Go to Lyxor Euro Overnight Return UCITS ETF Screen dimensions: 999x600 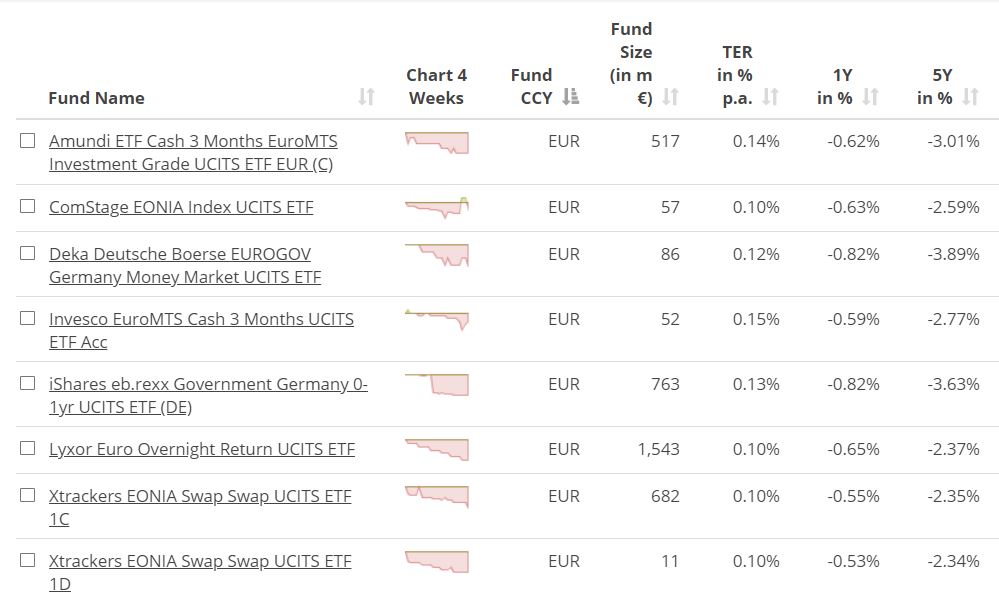pyautogui.click(x=202, y=449)
